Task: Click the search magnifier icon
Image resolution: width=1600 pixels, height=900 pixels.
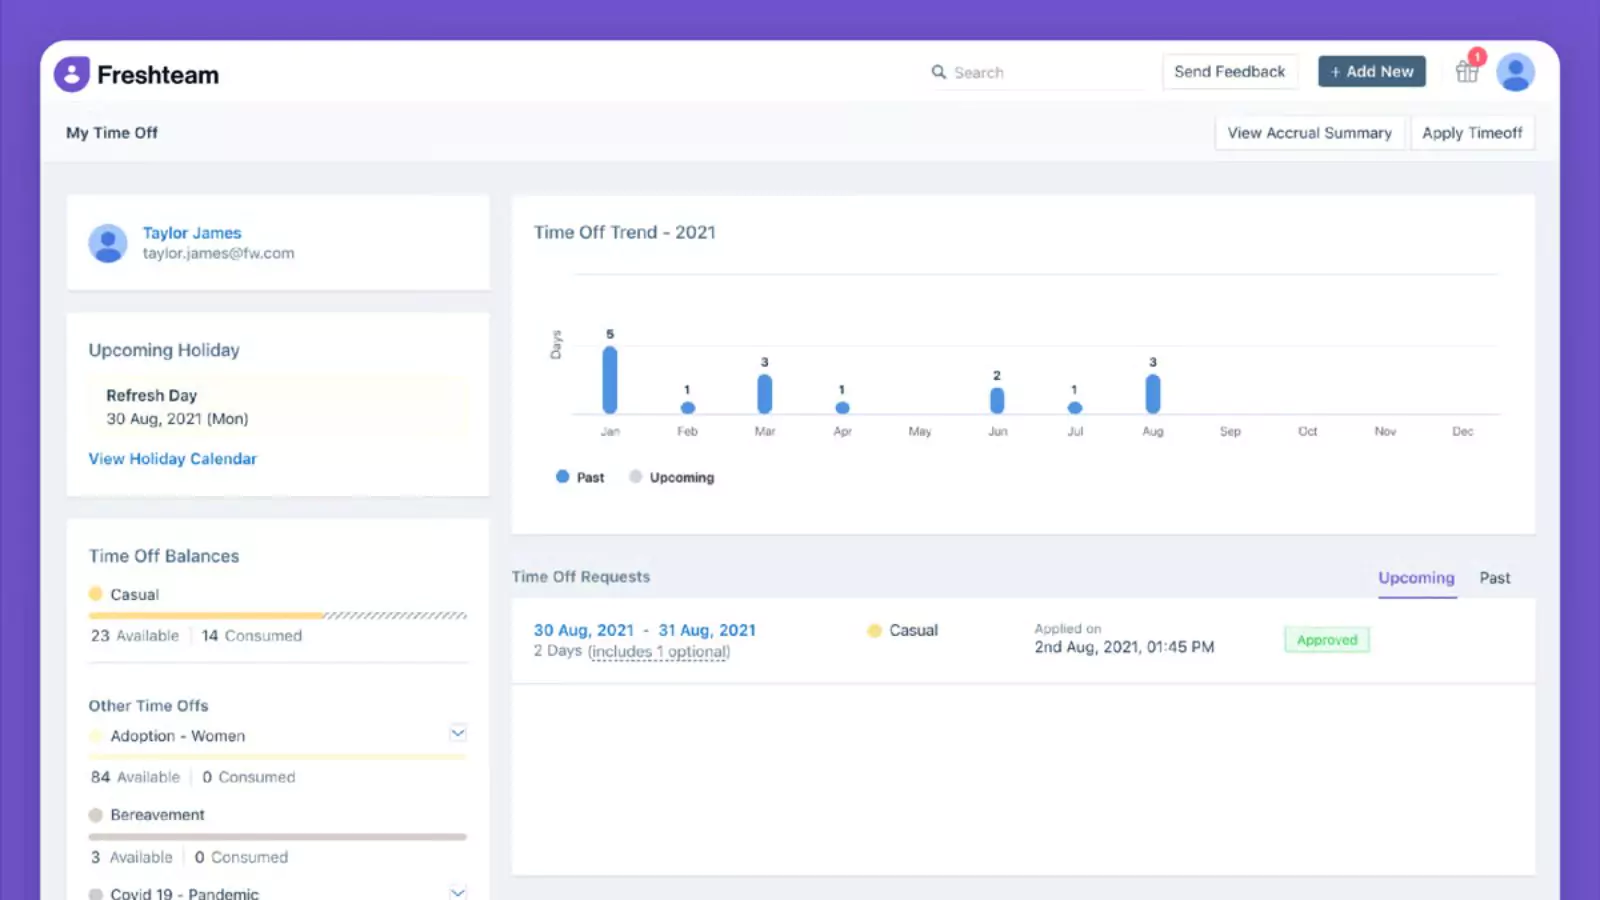Action: coord(938,72)
